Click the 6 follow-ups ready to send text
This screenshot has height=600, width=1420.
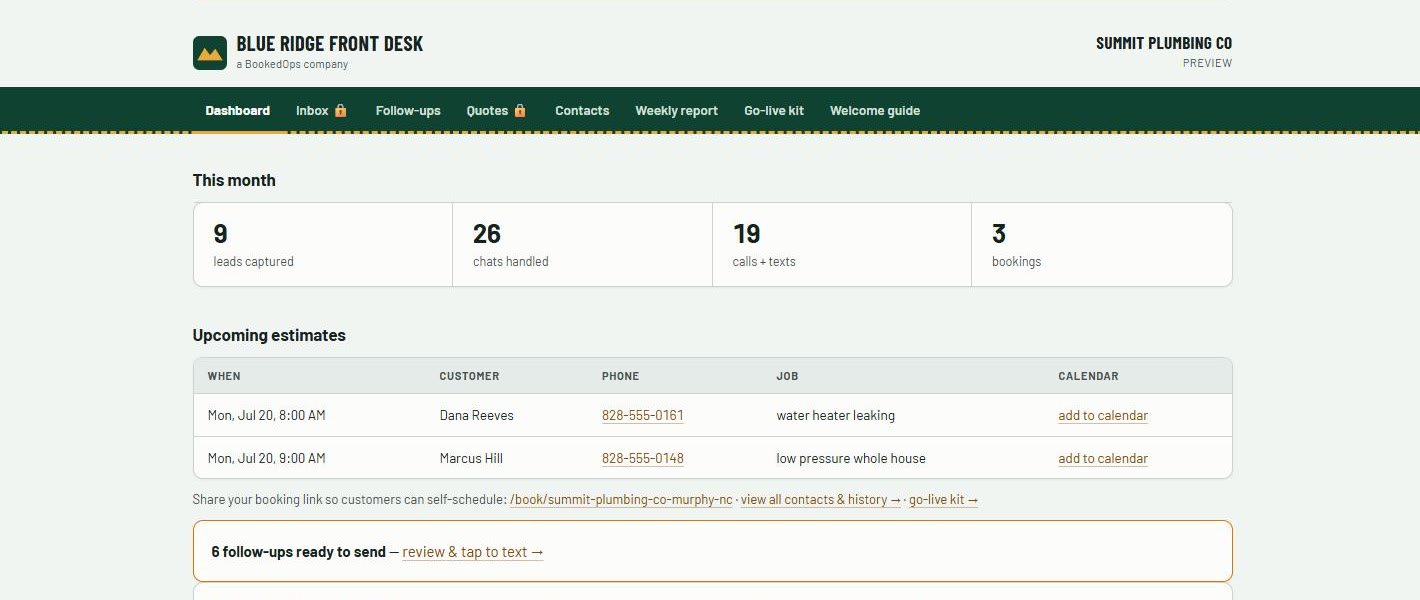[298, 552]
